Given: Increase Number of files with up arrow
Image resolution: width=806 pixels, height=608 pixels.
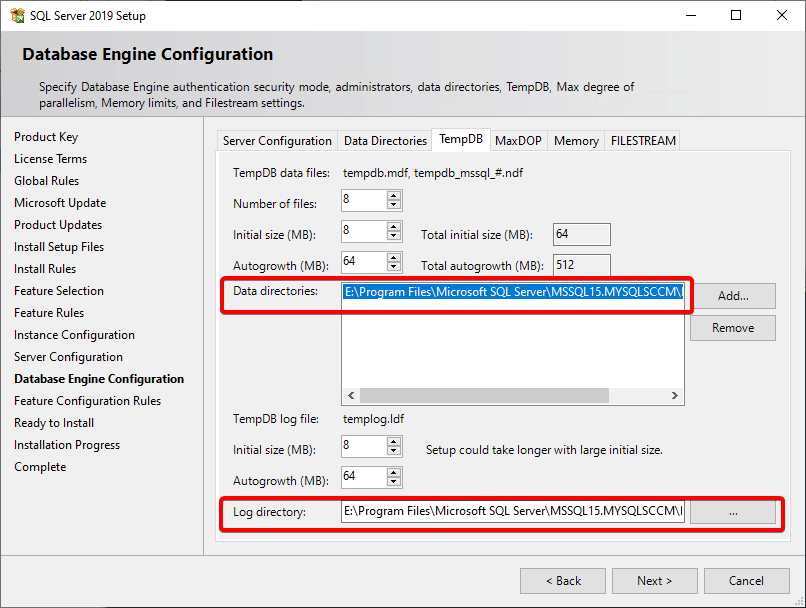Looking at the screenshot, I should [x=394, y=196].
